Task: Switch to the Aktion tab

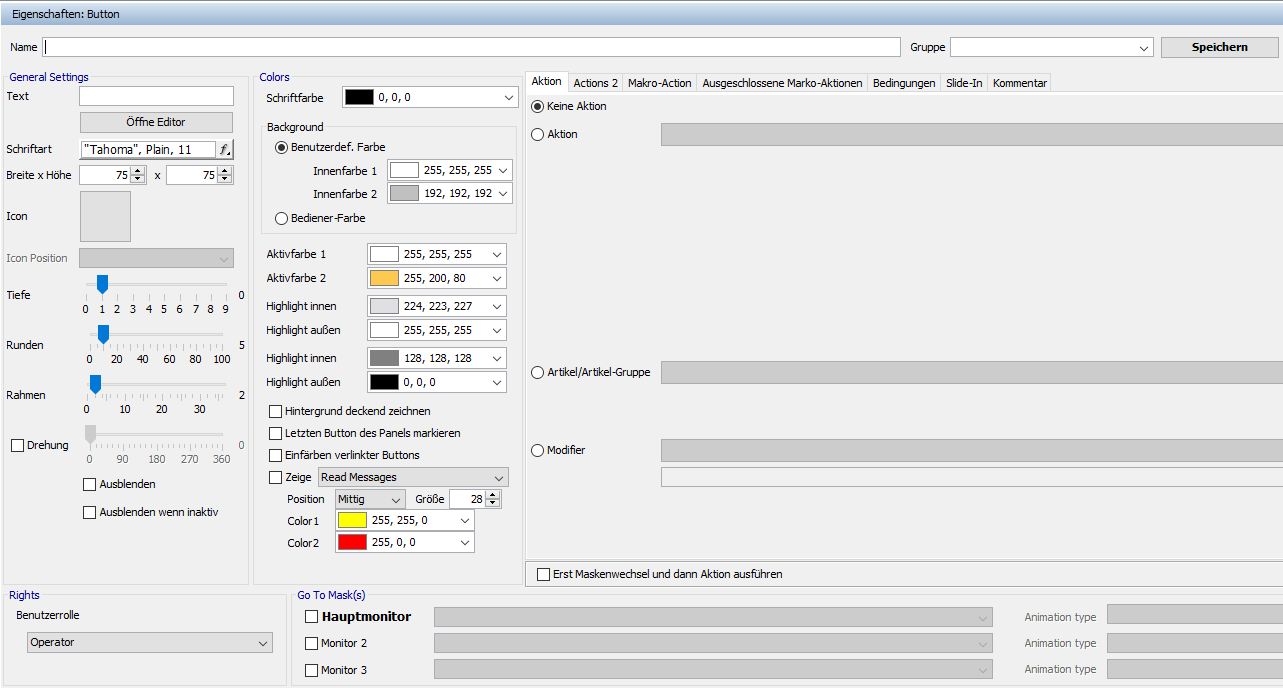Action: tap(547, 81)
